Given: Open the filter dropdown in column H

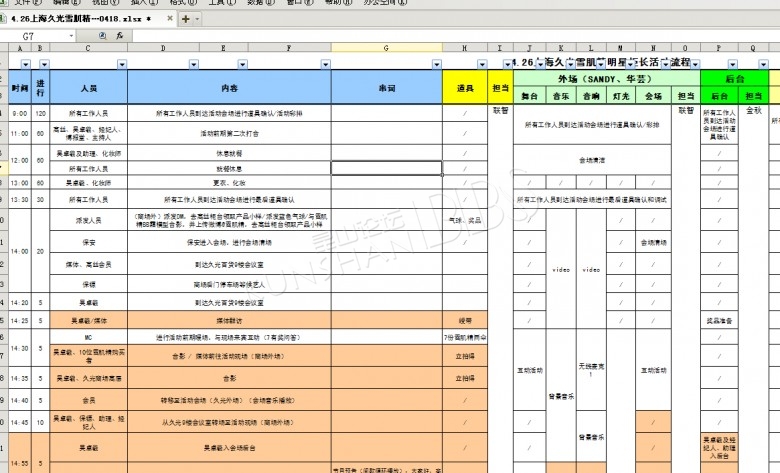Looking at the screenshot, I should click(482, 64).
